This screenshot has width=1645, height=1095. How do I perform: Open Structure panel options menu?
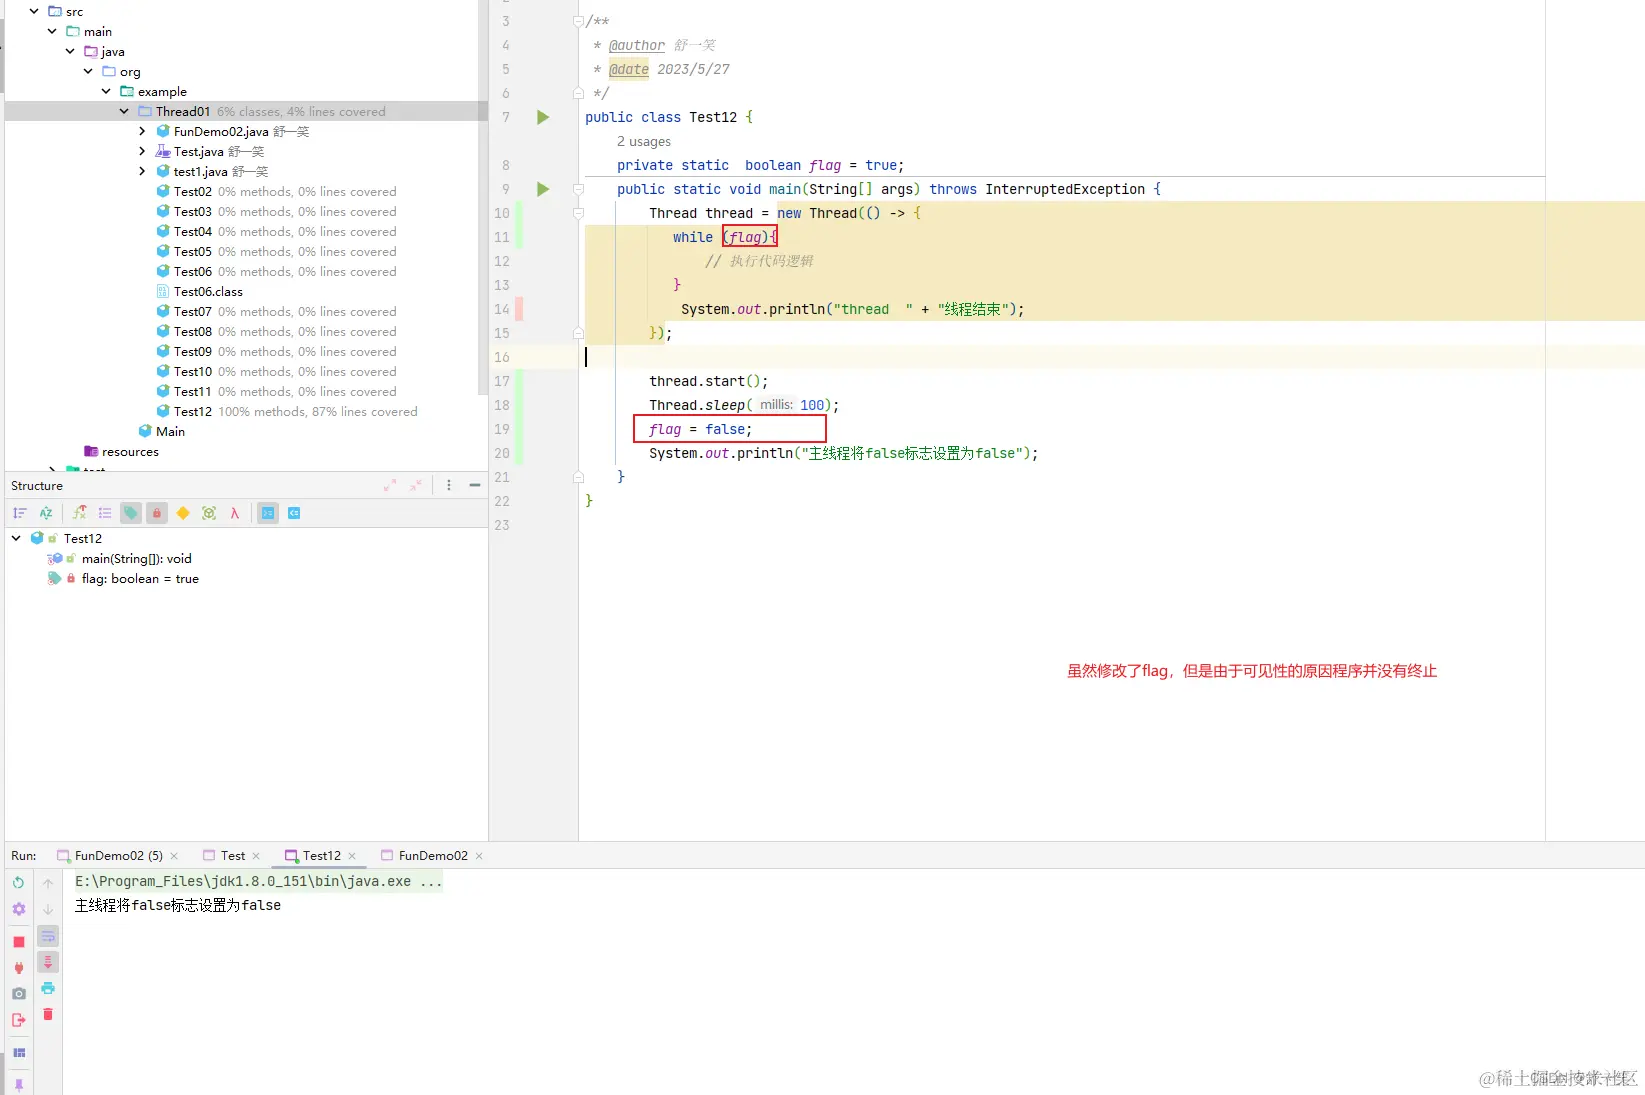[x=449, y=485]
